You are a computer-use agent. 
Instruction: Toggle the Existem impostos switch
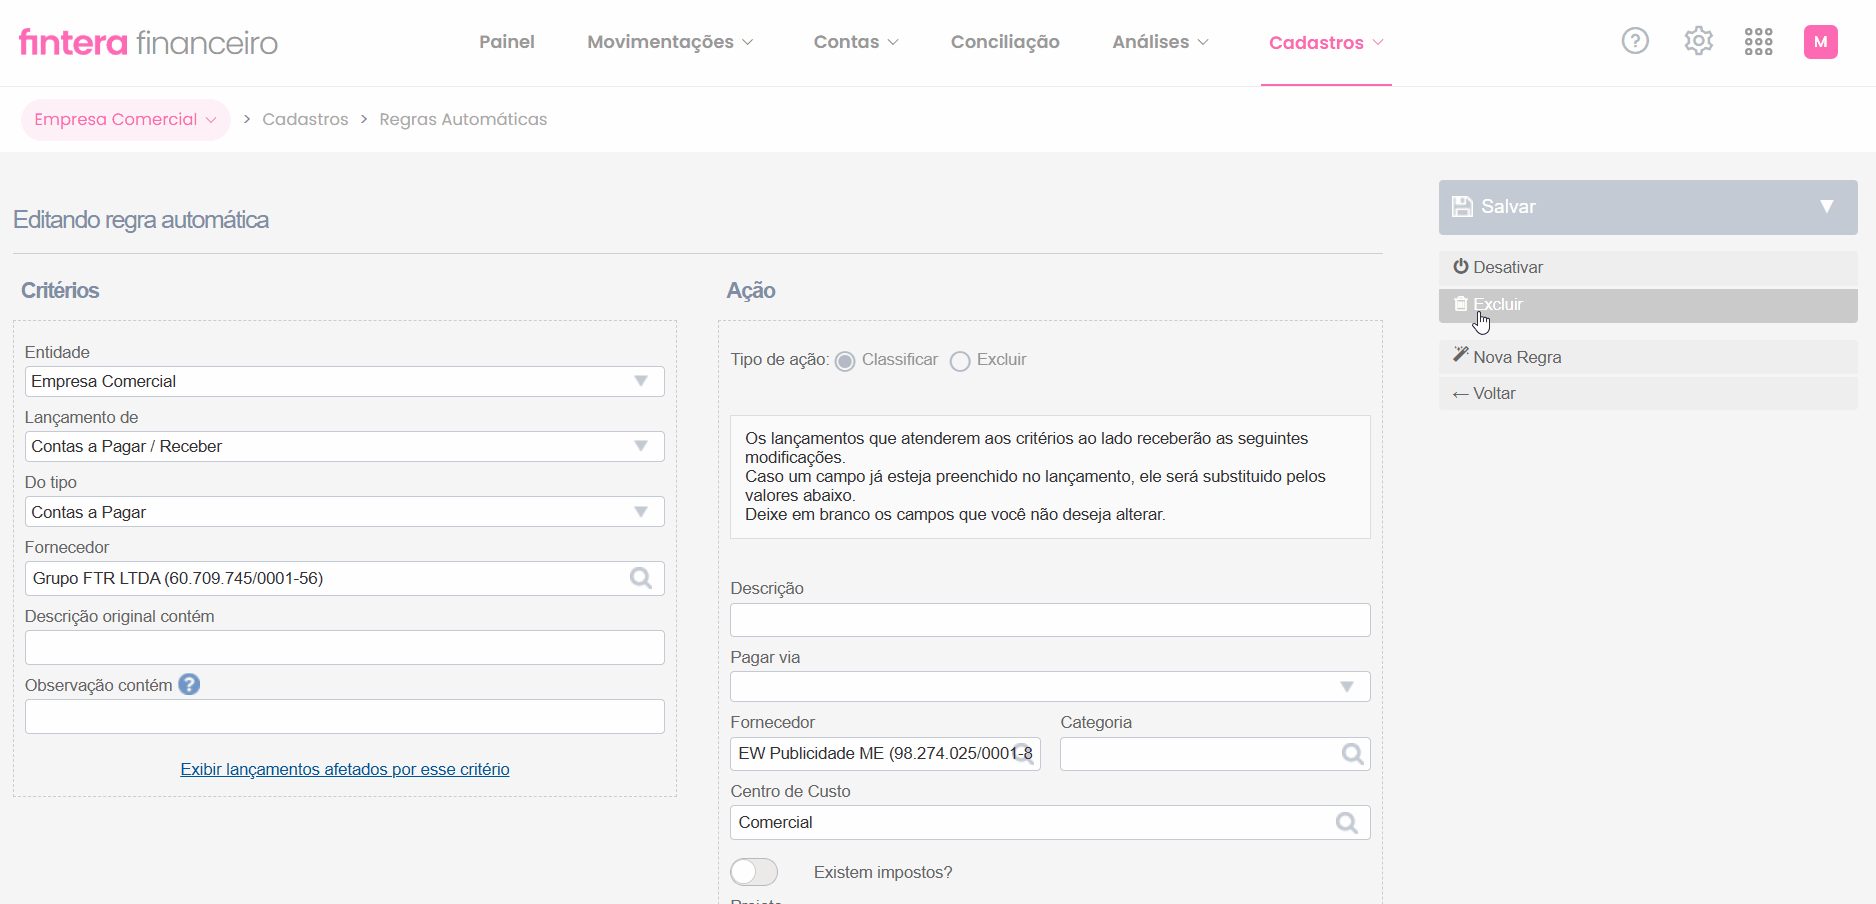coord(754,872)
